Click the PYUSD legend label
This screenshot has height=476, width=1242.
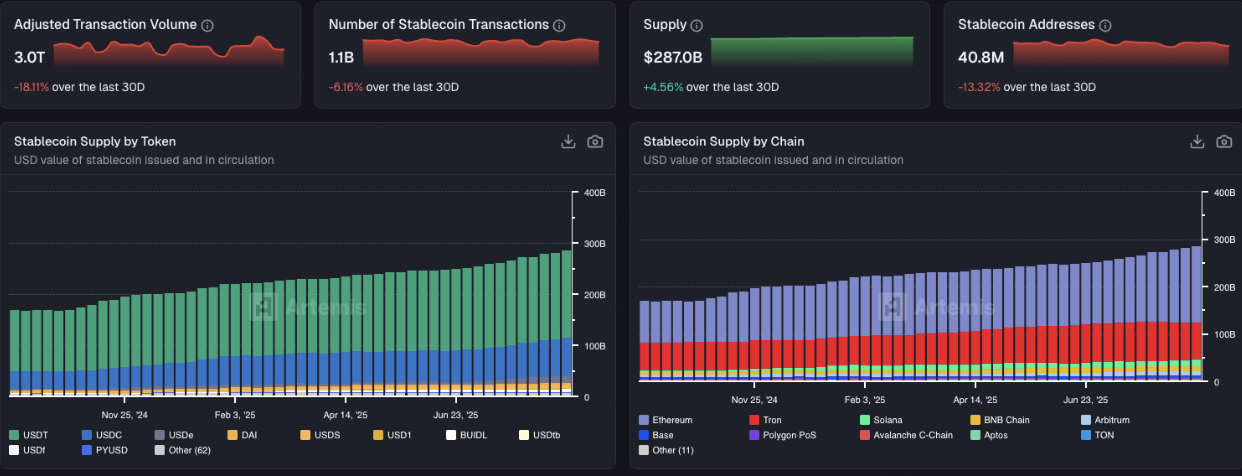click(x=110, y=450)
